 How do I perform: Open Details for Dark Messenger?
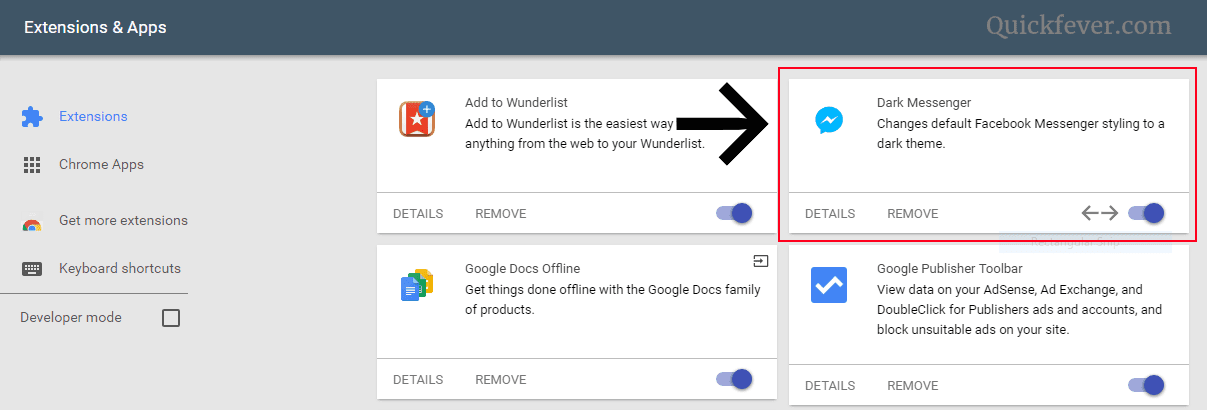(x=830, y=213)
